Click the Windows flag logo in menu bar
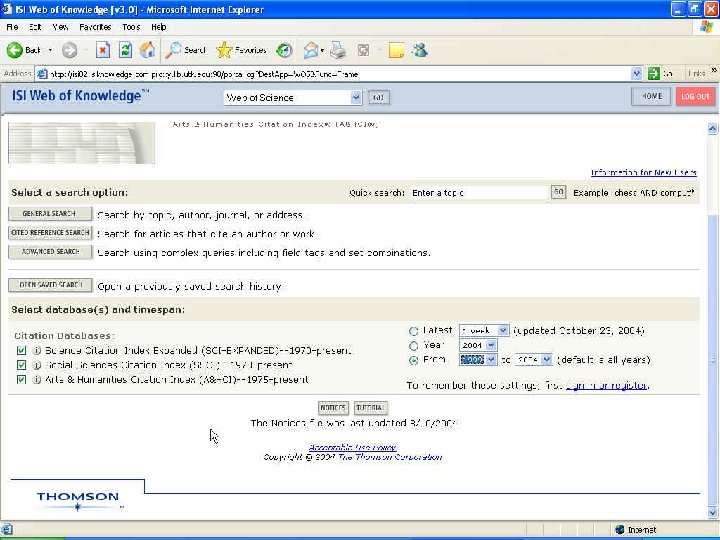Screen dimensions: 720x540 [706, 27]
